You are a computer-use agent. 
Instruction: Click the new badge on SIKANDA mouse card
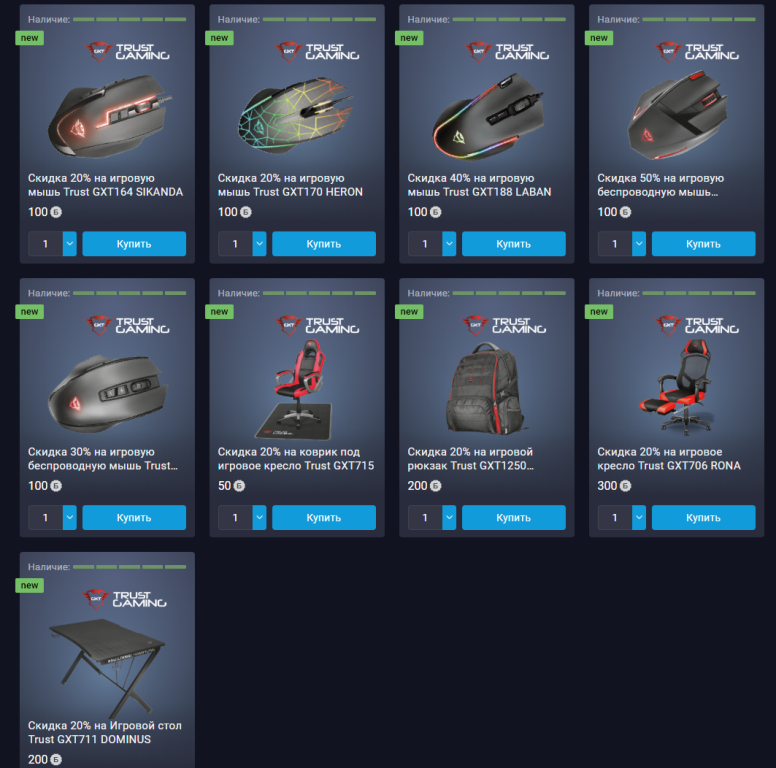point(30,38)
